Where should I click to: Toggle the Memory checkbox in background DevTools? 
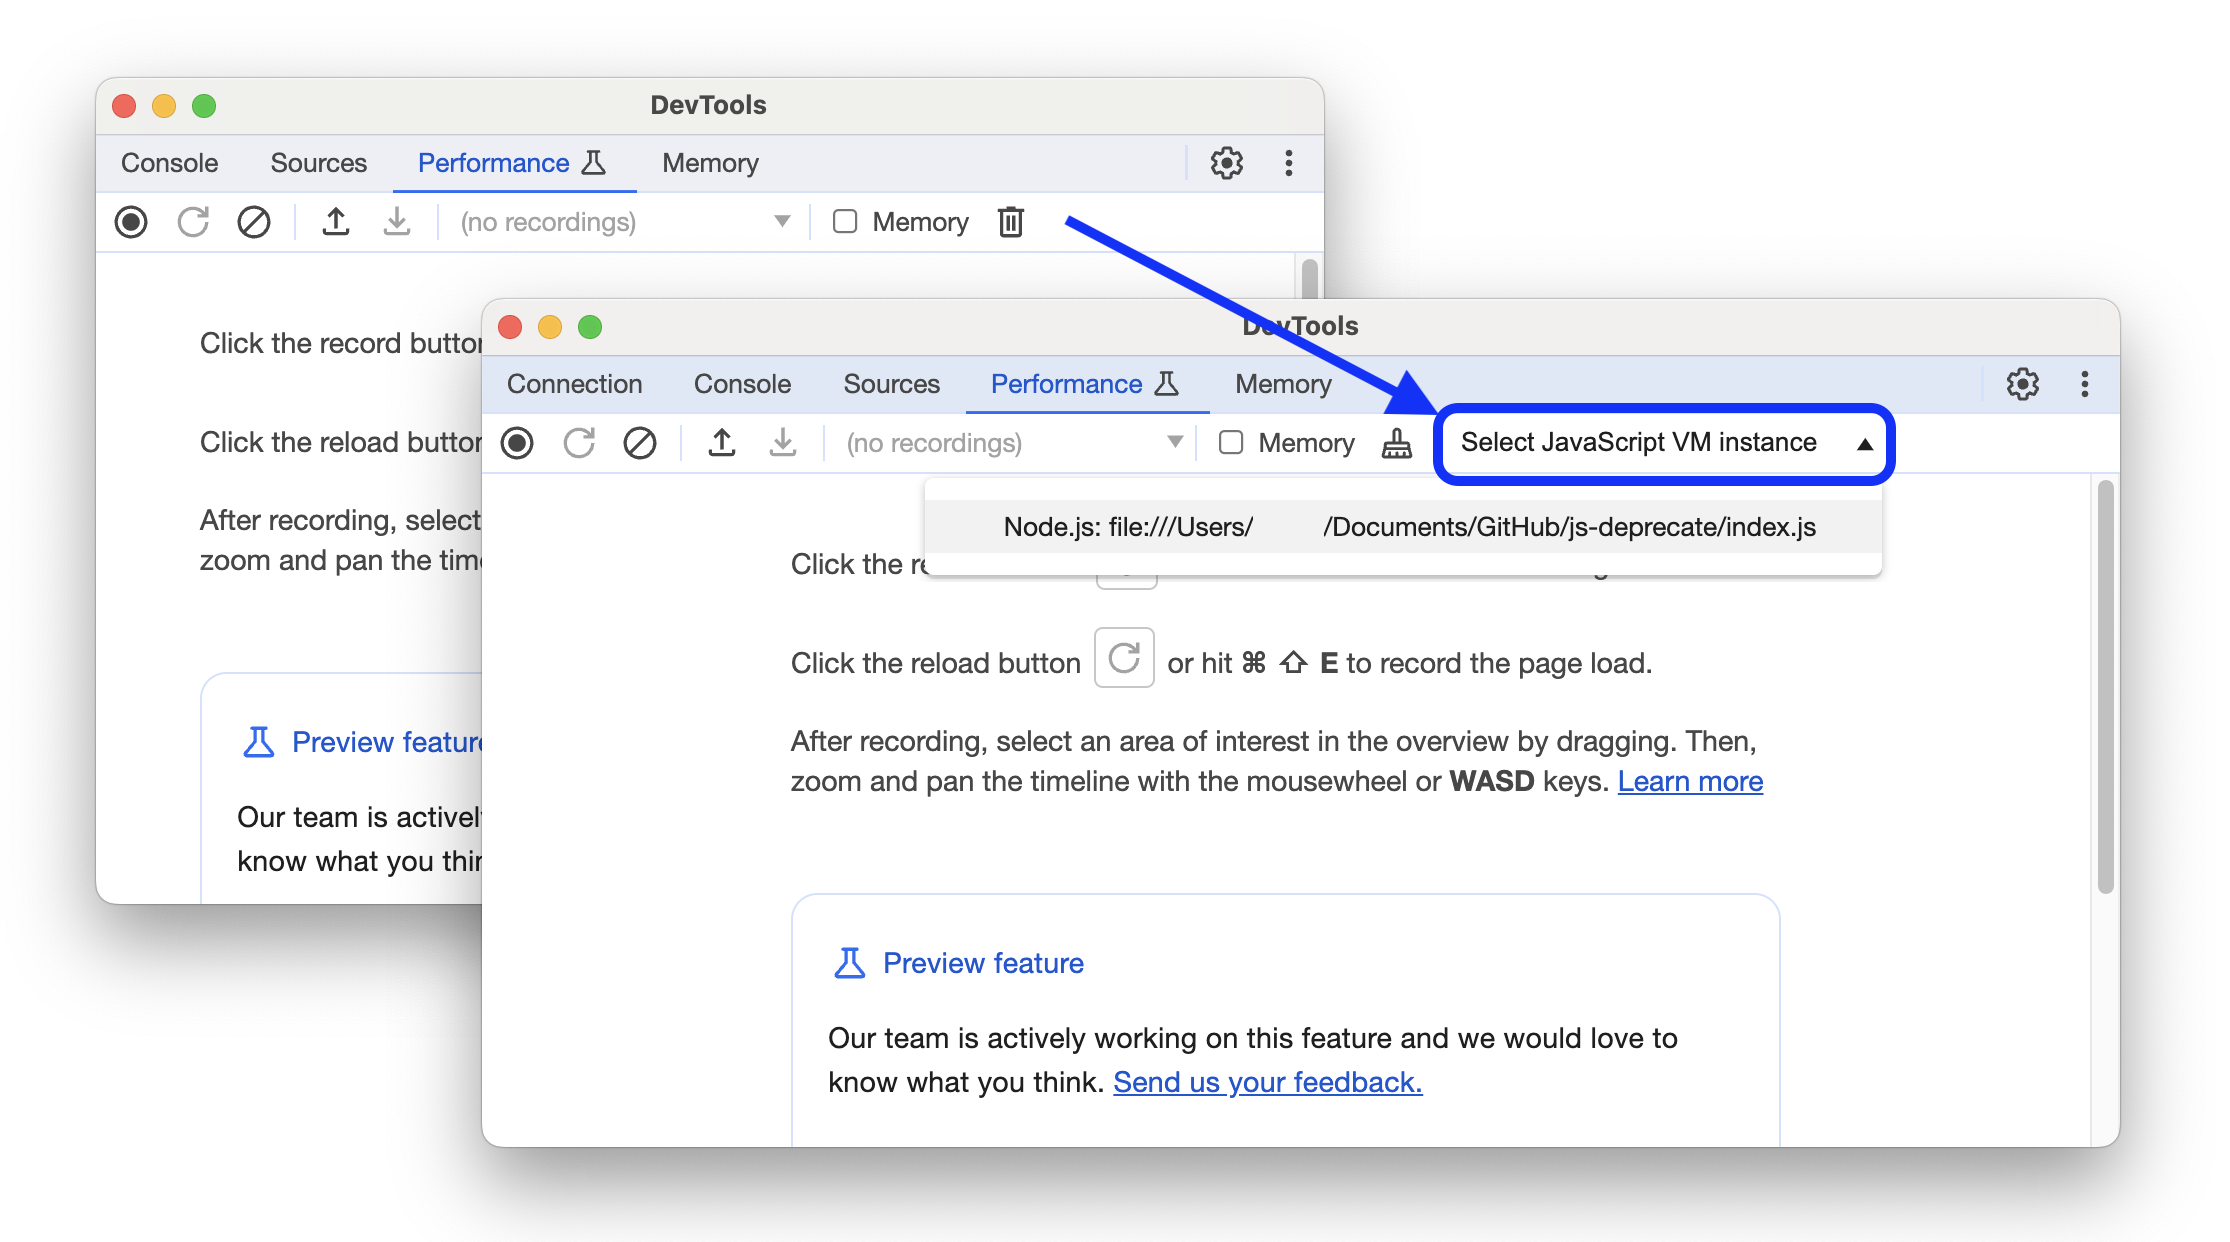point(841,220)
